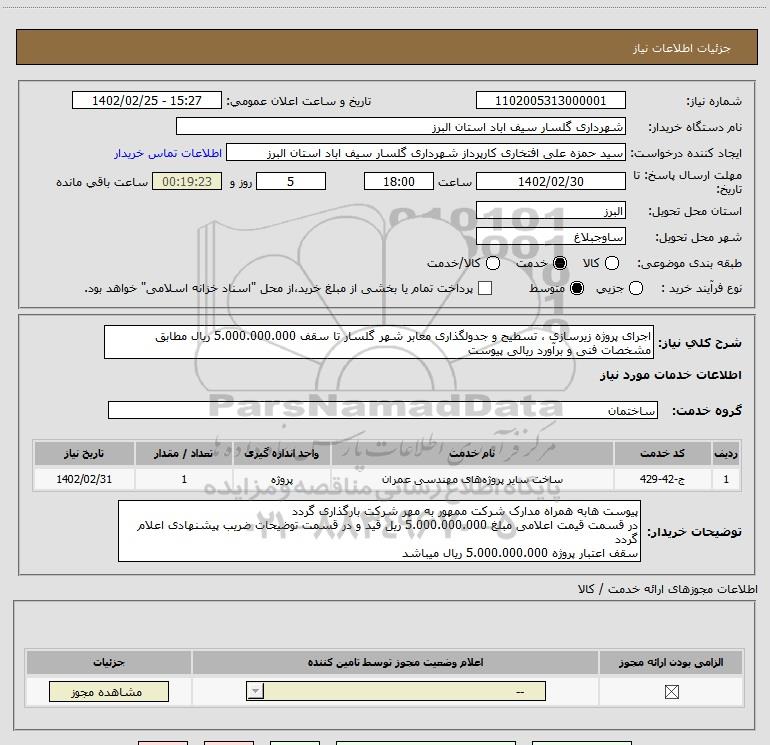Viewport: 770px width, 745px height.
Task: Click the اعلام وضعیت مجوز column header
Action: (395, 662)
